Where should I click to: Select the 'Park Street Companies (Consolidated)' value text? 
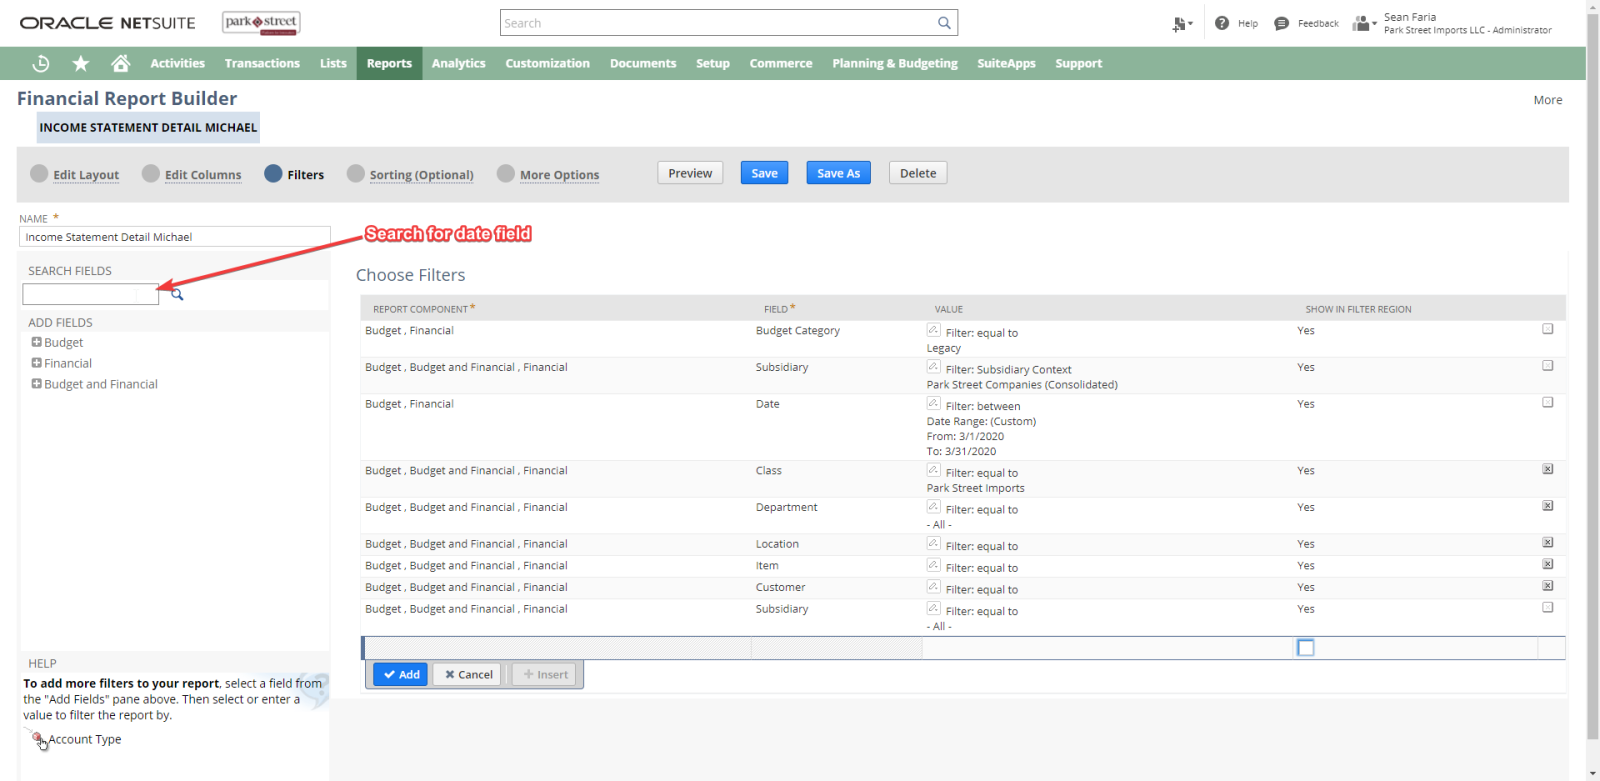click(1022, 385)
